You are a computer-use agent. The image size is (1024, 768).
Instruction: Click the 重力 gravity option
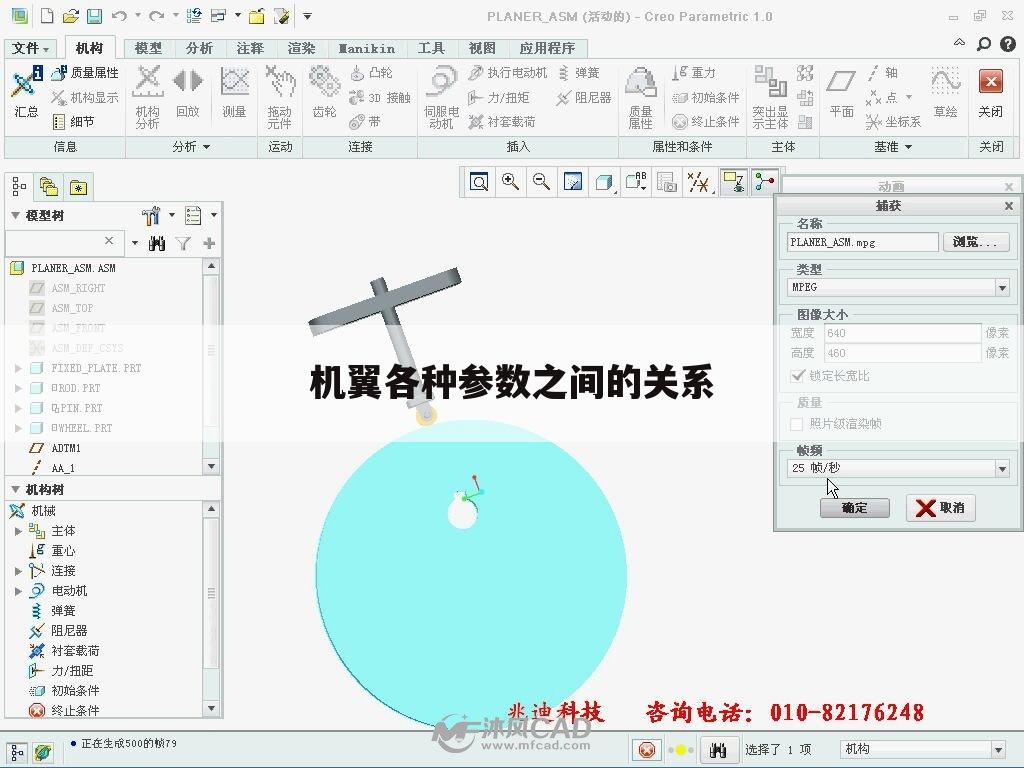click(694, 72)
